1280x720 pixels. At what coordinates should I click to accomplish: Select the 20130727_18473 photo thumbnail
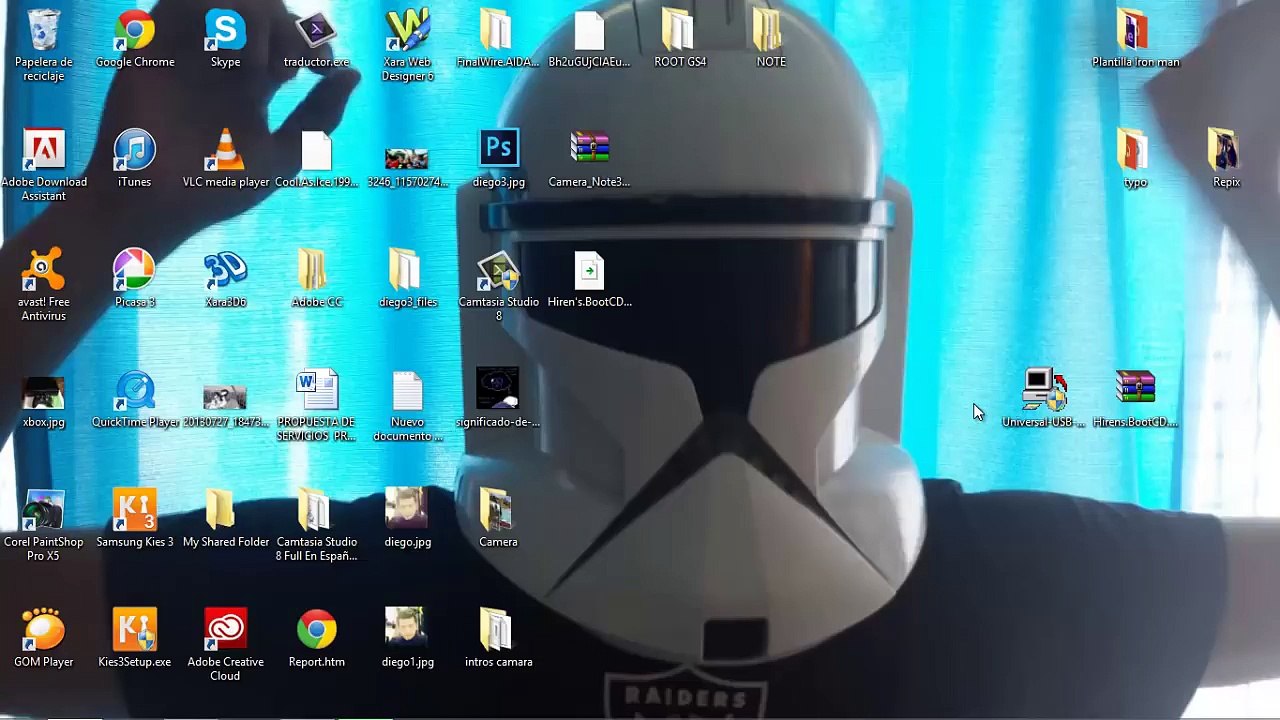pos(225,396)
